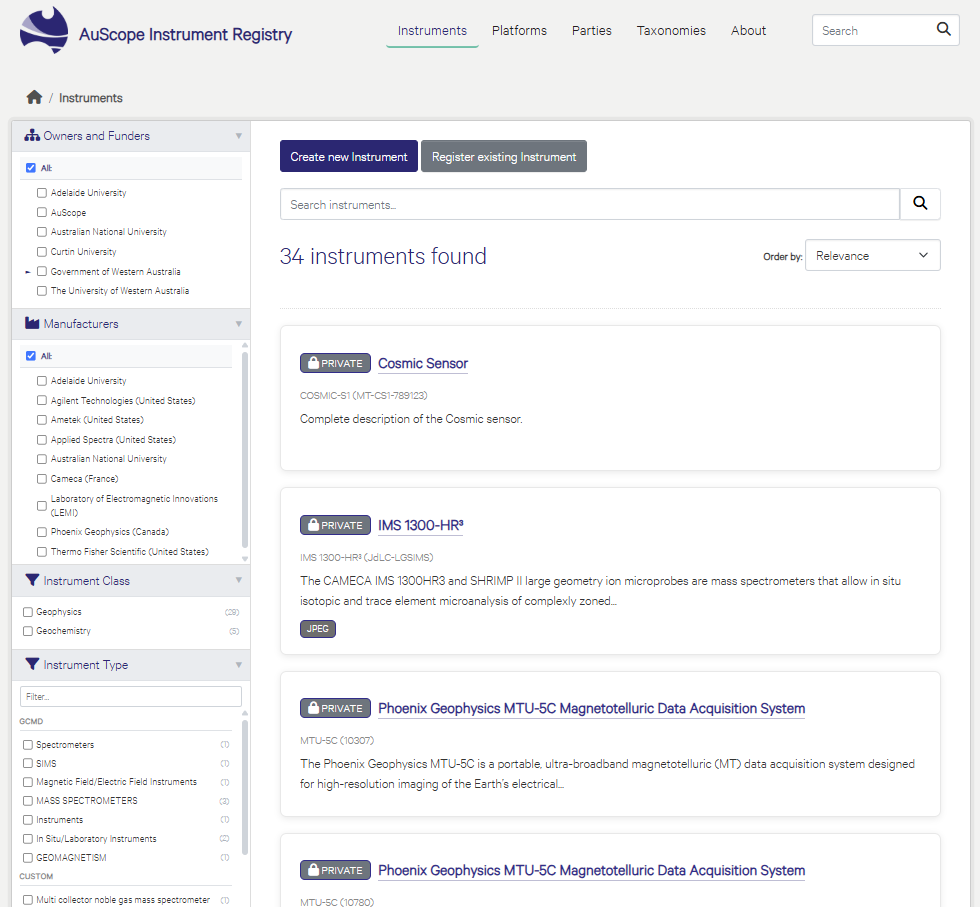980x907 pixels.
Task: Check the University of Western Australia checkbox
Action: [42, 291]
